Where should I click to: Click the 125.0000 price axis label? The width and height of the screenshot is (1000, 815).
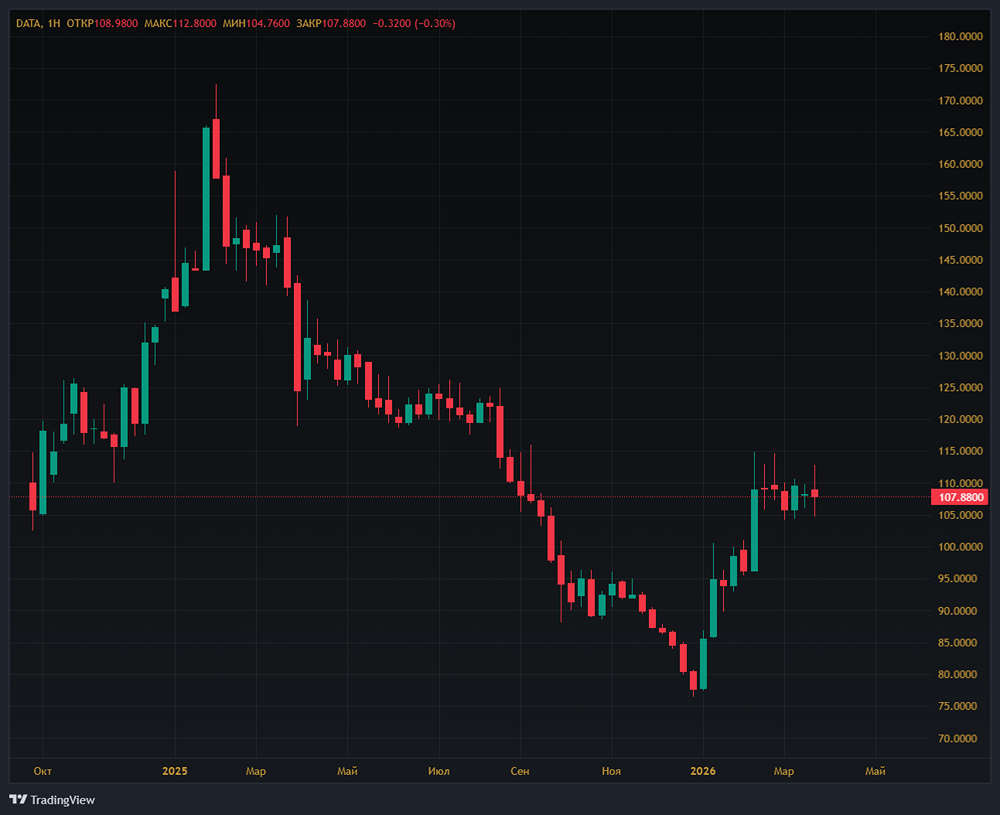[x=960, y=387]
